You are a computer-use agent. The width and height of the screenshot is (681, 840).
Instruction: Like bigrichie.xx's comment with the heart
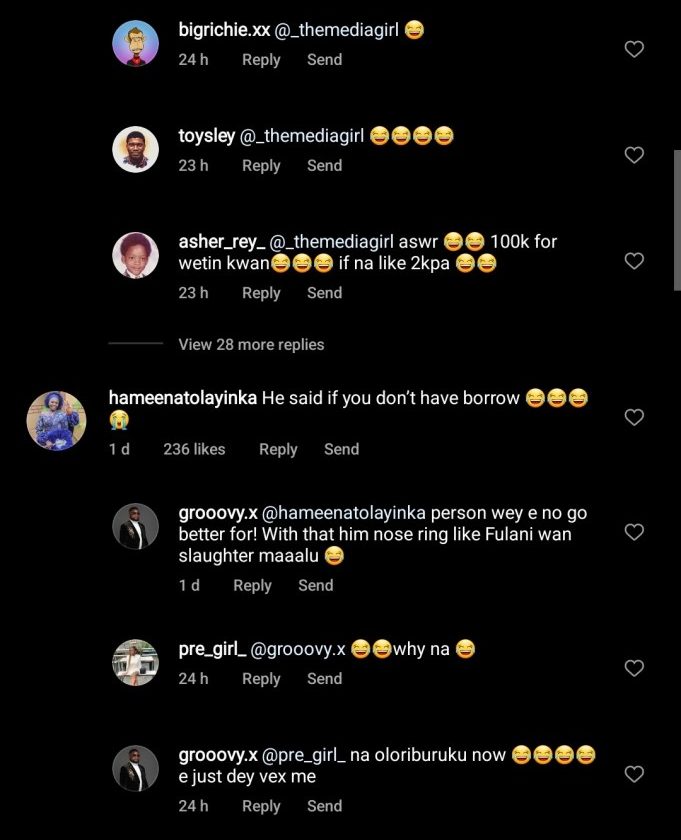(x=634, y=49)
